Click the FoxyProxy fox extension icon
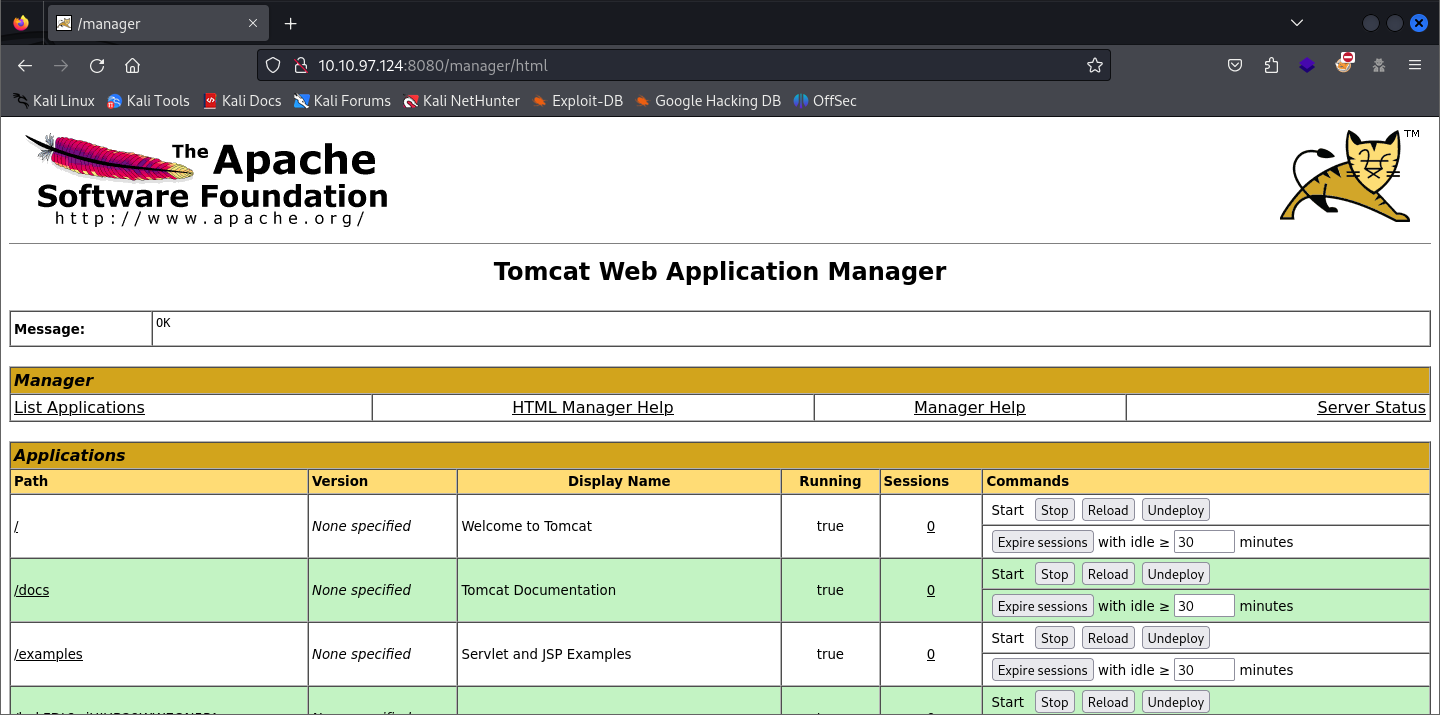Image resolution: width=1440 pixels, height=715 pixels. click(1343, 64)
